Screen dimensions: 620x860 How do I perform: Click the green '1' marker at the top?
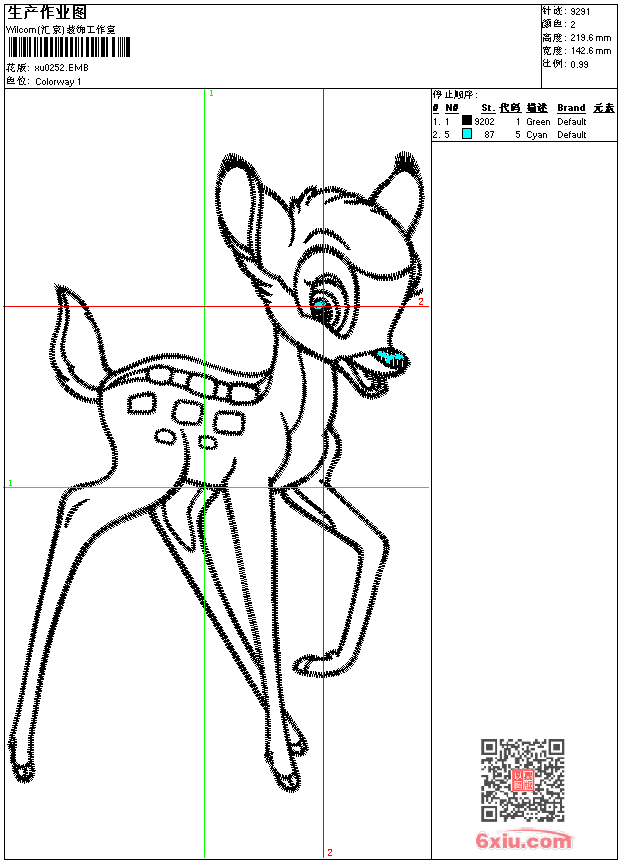(211, 94)
